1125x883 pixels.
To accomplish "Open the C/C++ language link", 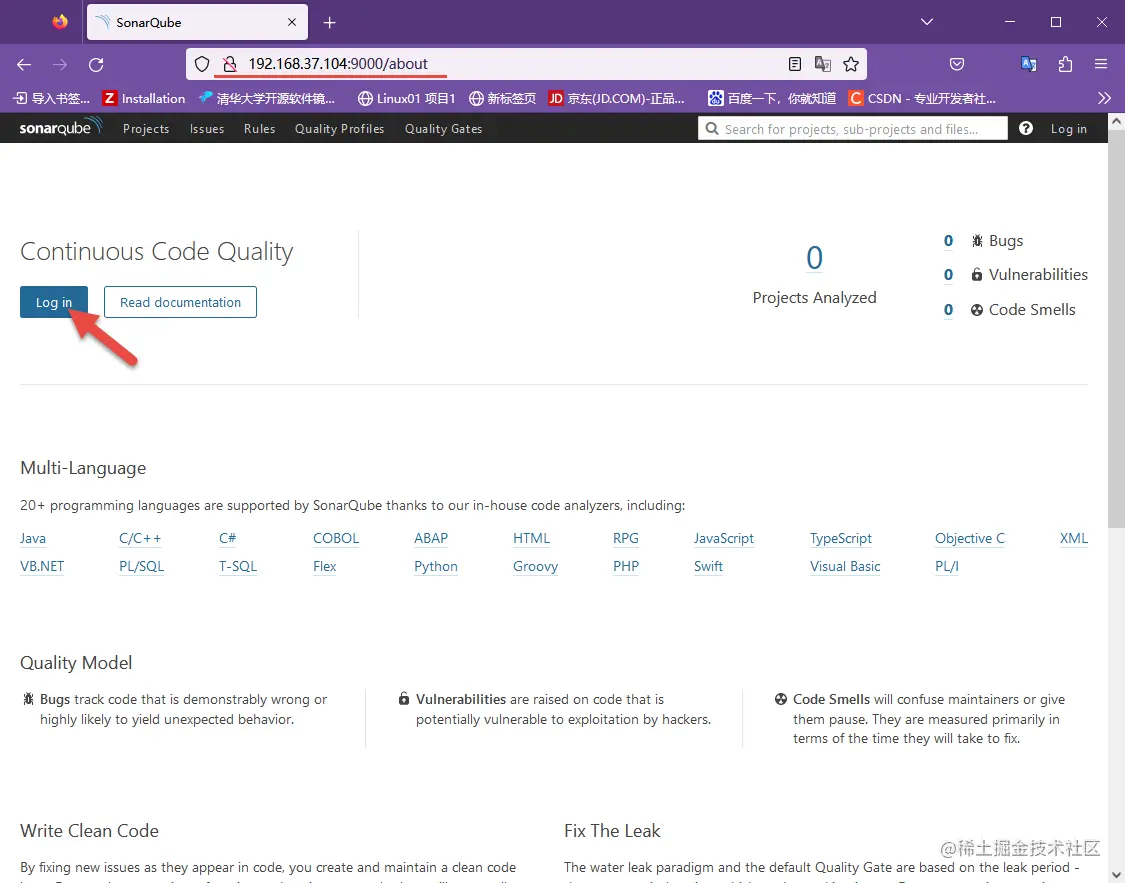I will tap(140, 539).
